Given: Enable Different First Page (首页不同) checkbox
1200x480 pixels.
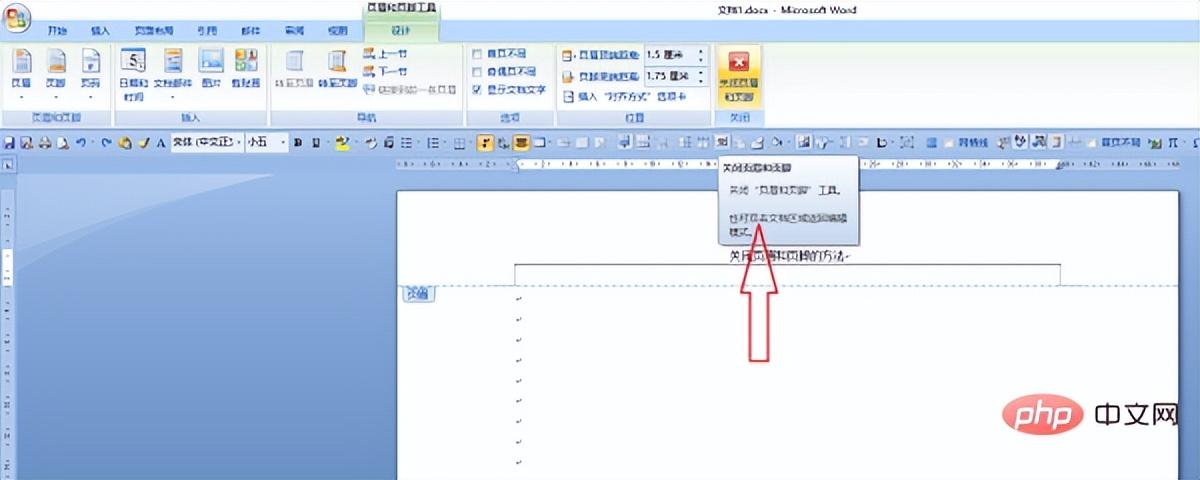Looking at the screenshot, I should [x=478, y=54].
